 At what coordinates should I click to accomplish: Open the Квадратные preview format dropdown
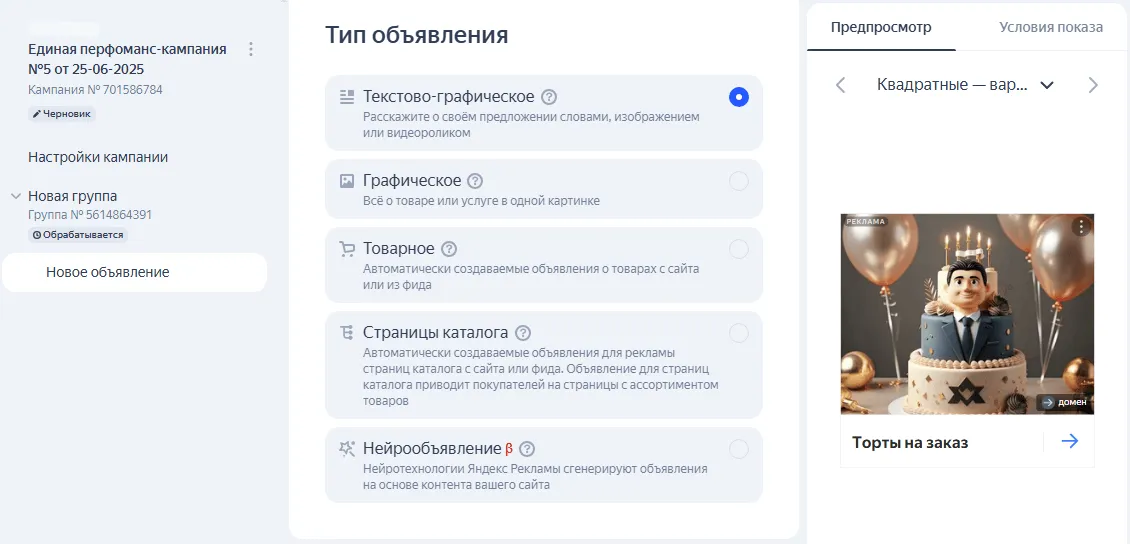(x=965, y=85)
